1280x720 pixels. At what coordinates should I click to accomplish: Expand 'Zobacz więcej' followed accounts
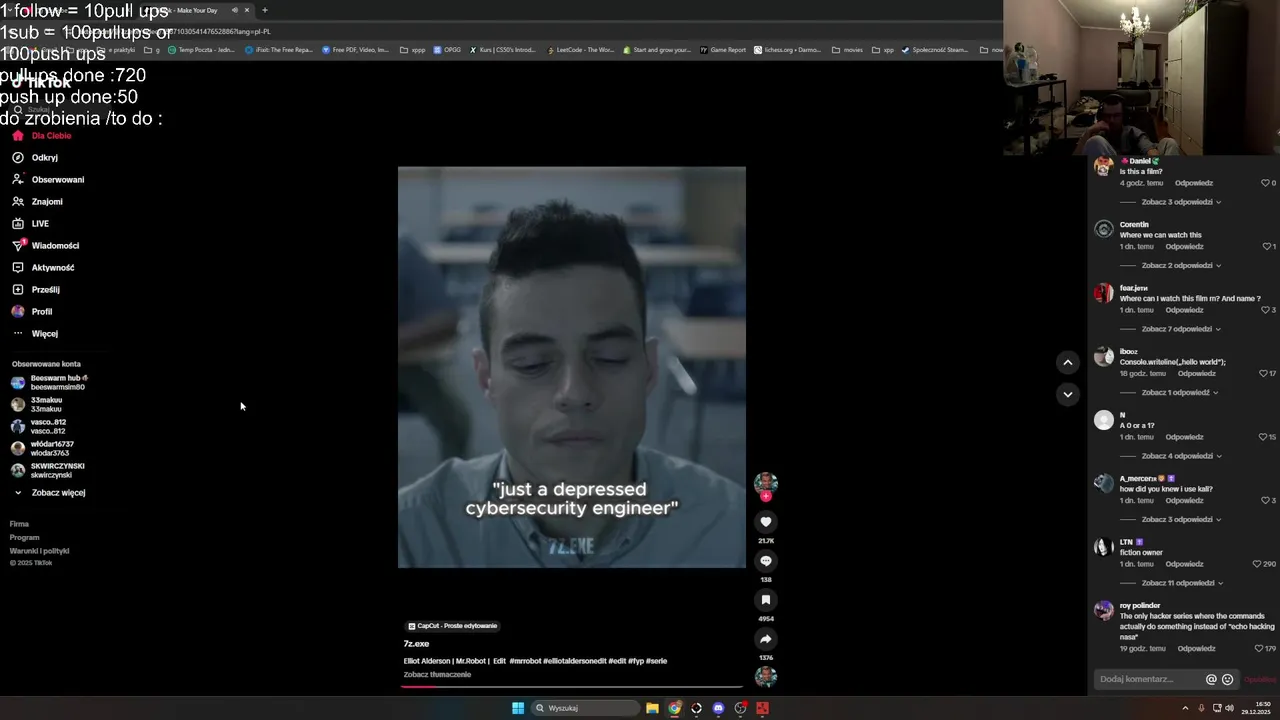[50, 493]
